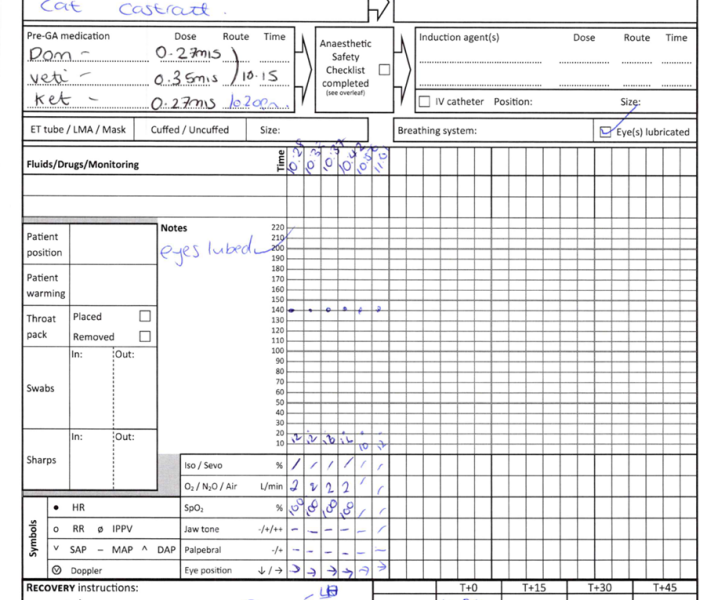The image size is (725, 600).
Task: Click the T+30 column header
Action: [600, 588]
